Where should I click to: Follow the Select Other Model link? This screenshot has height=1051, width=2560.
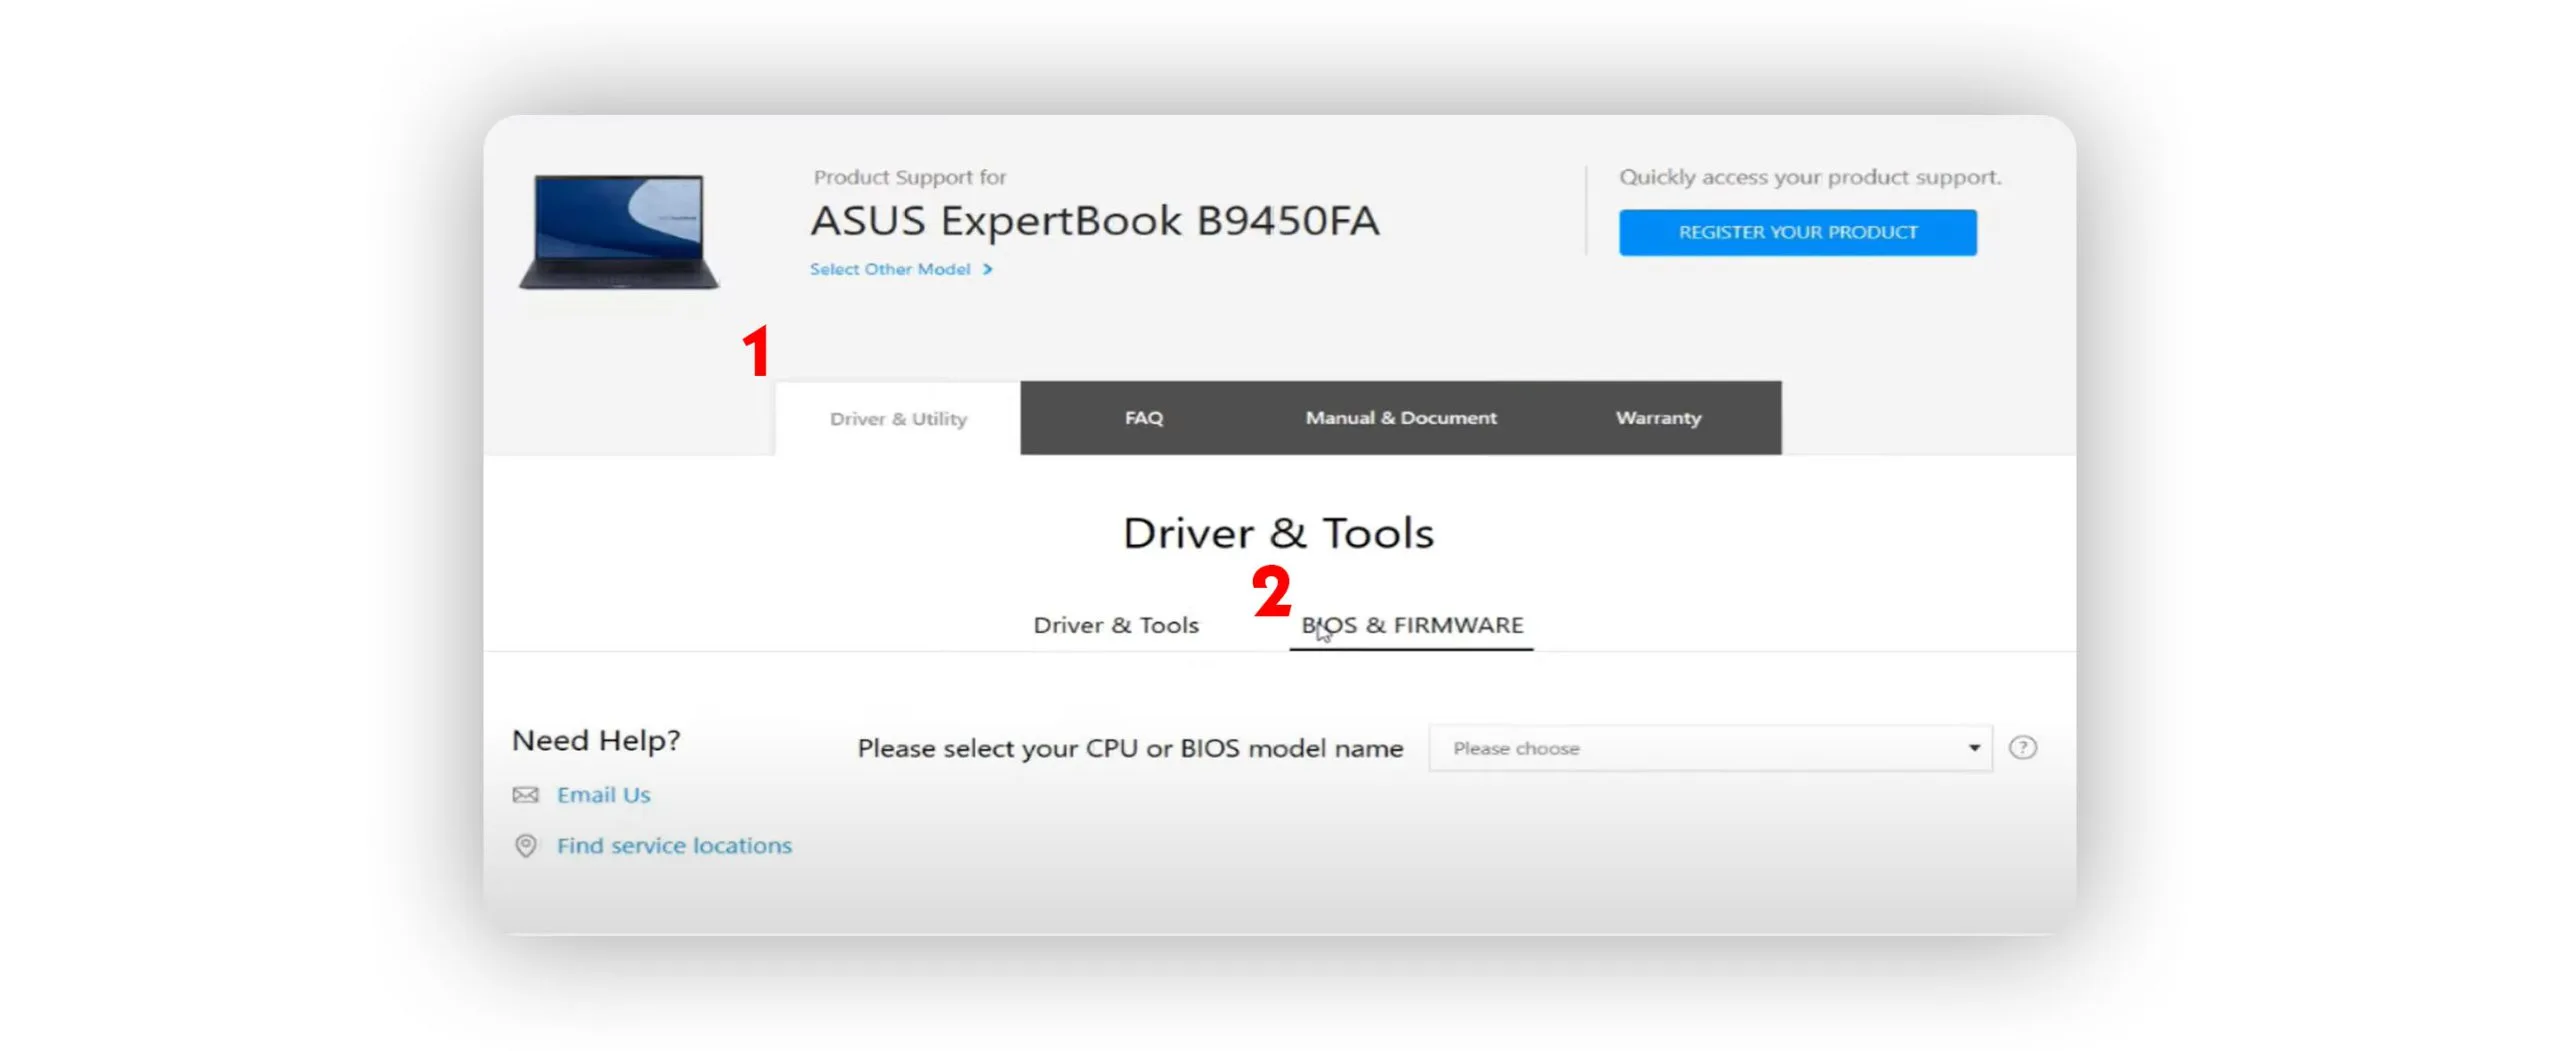click(x=889, y=270)
